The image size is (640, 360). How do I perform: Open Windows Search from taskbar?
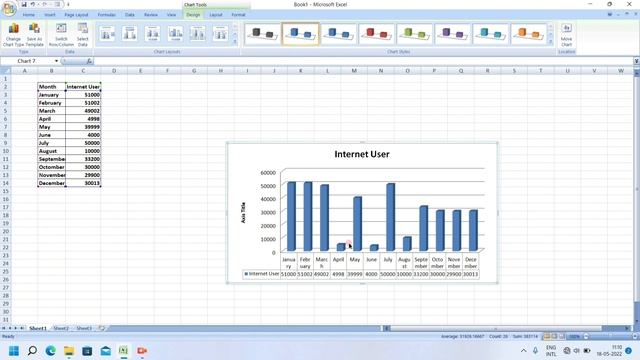(x=32, y=351)
